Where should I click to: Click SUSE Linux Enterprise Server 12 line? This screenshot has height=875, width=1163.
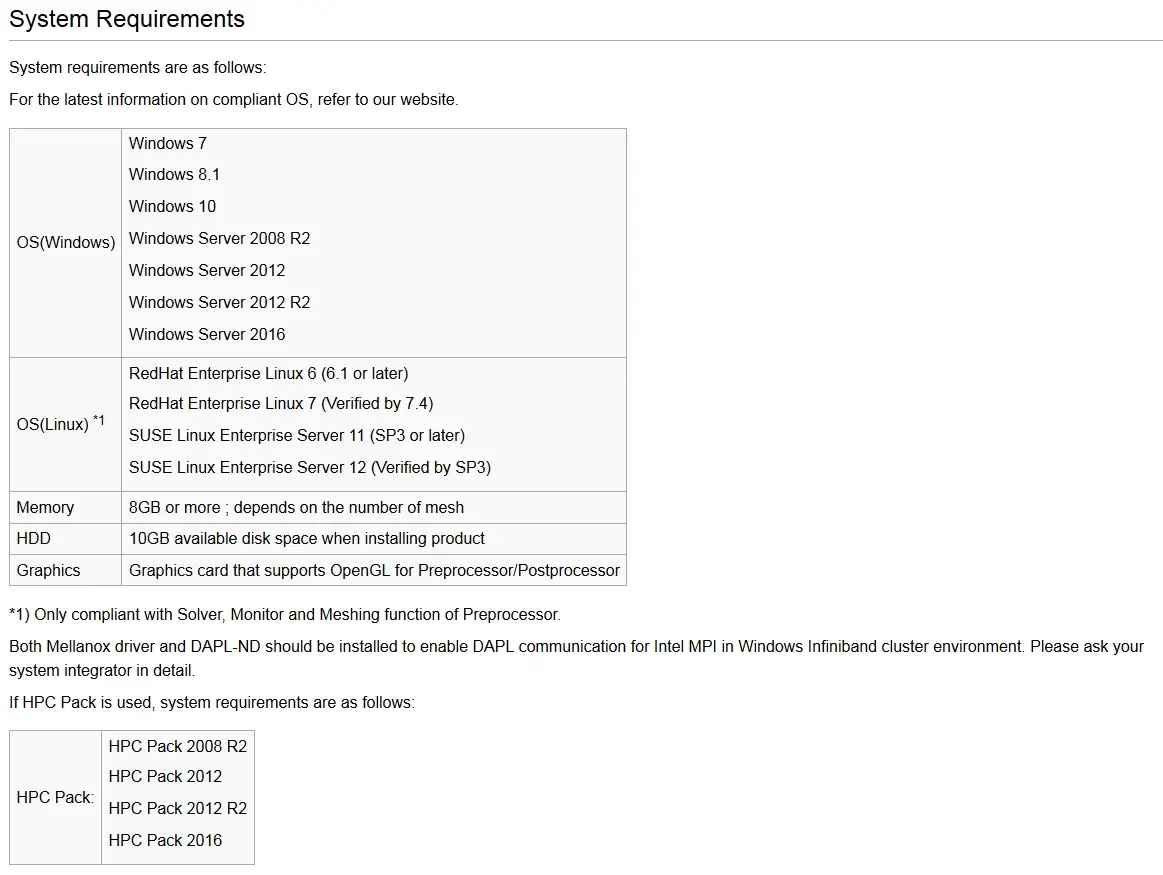pyautogui.click(x=310, y=467)
